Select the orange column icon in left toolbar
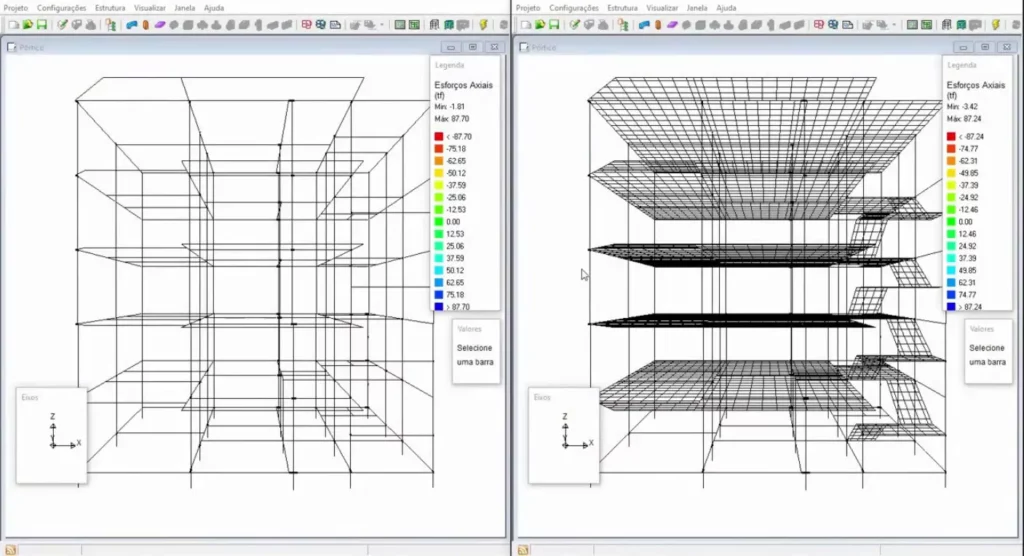Image resolution: width=1024 pixels, height=556 pixels. click(146, 24)
